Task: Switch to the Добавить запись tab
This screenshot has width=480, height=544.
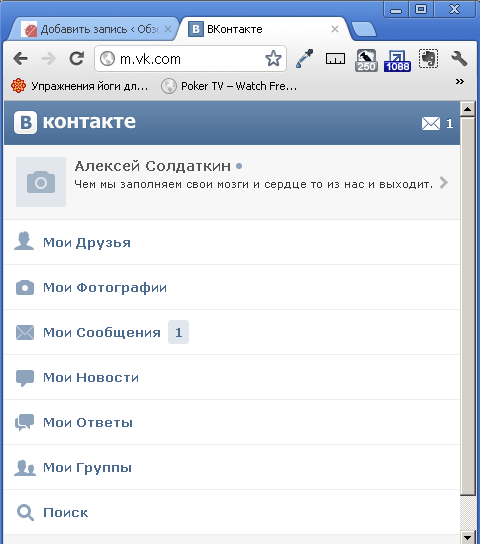Action: point(95,29)
